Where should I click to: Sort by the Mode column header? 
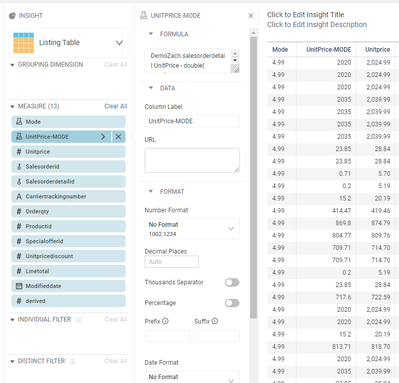[x=280, y=50]
